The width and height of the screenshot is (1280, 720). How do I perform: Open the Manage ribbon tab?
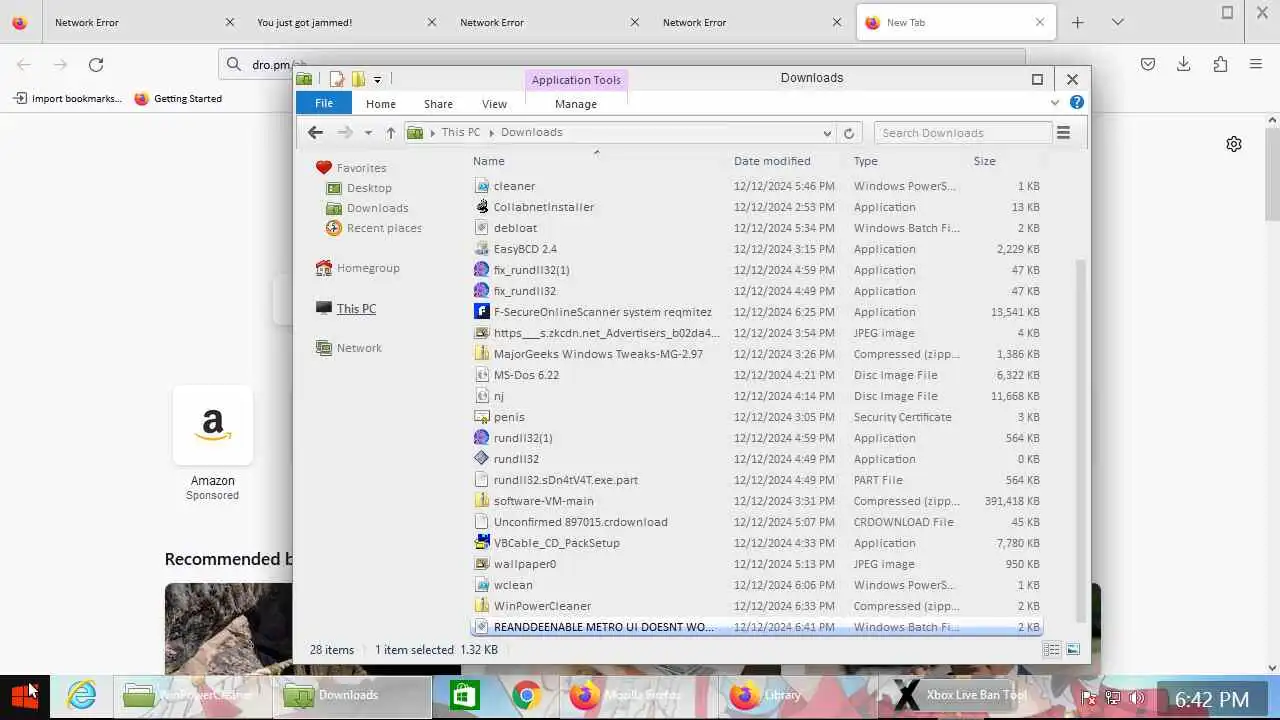576,104
